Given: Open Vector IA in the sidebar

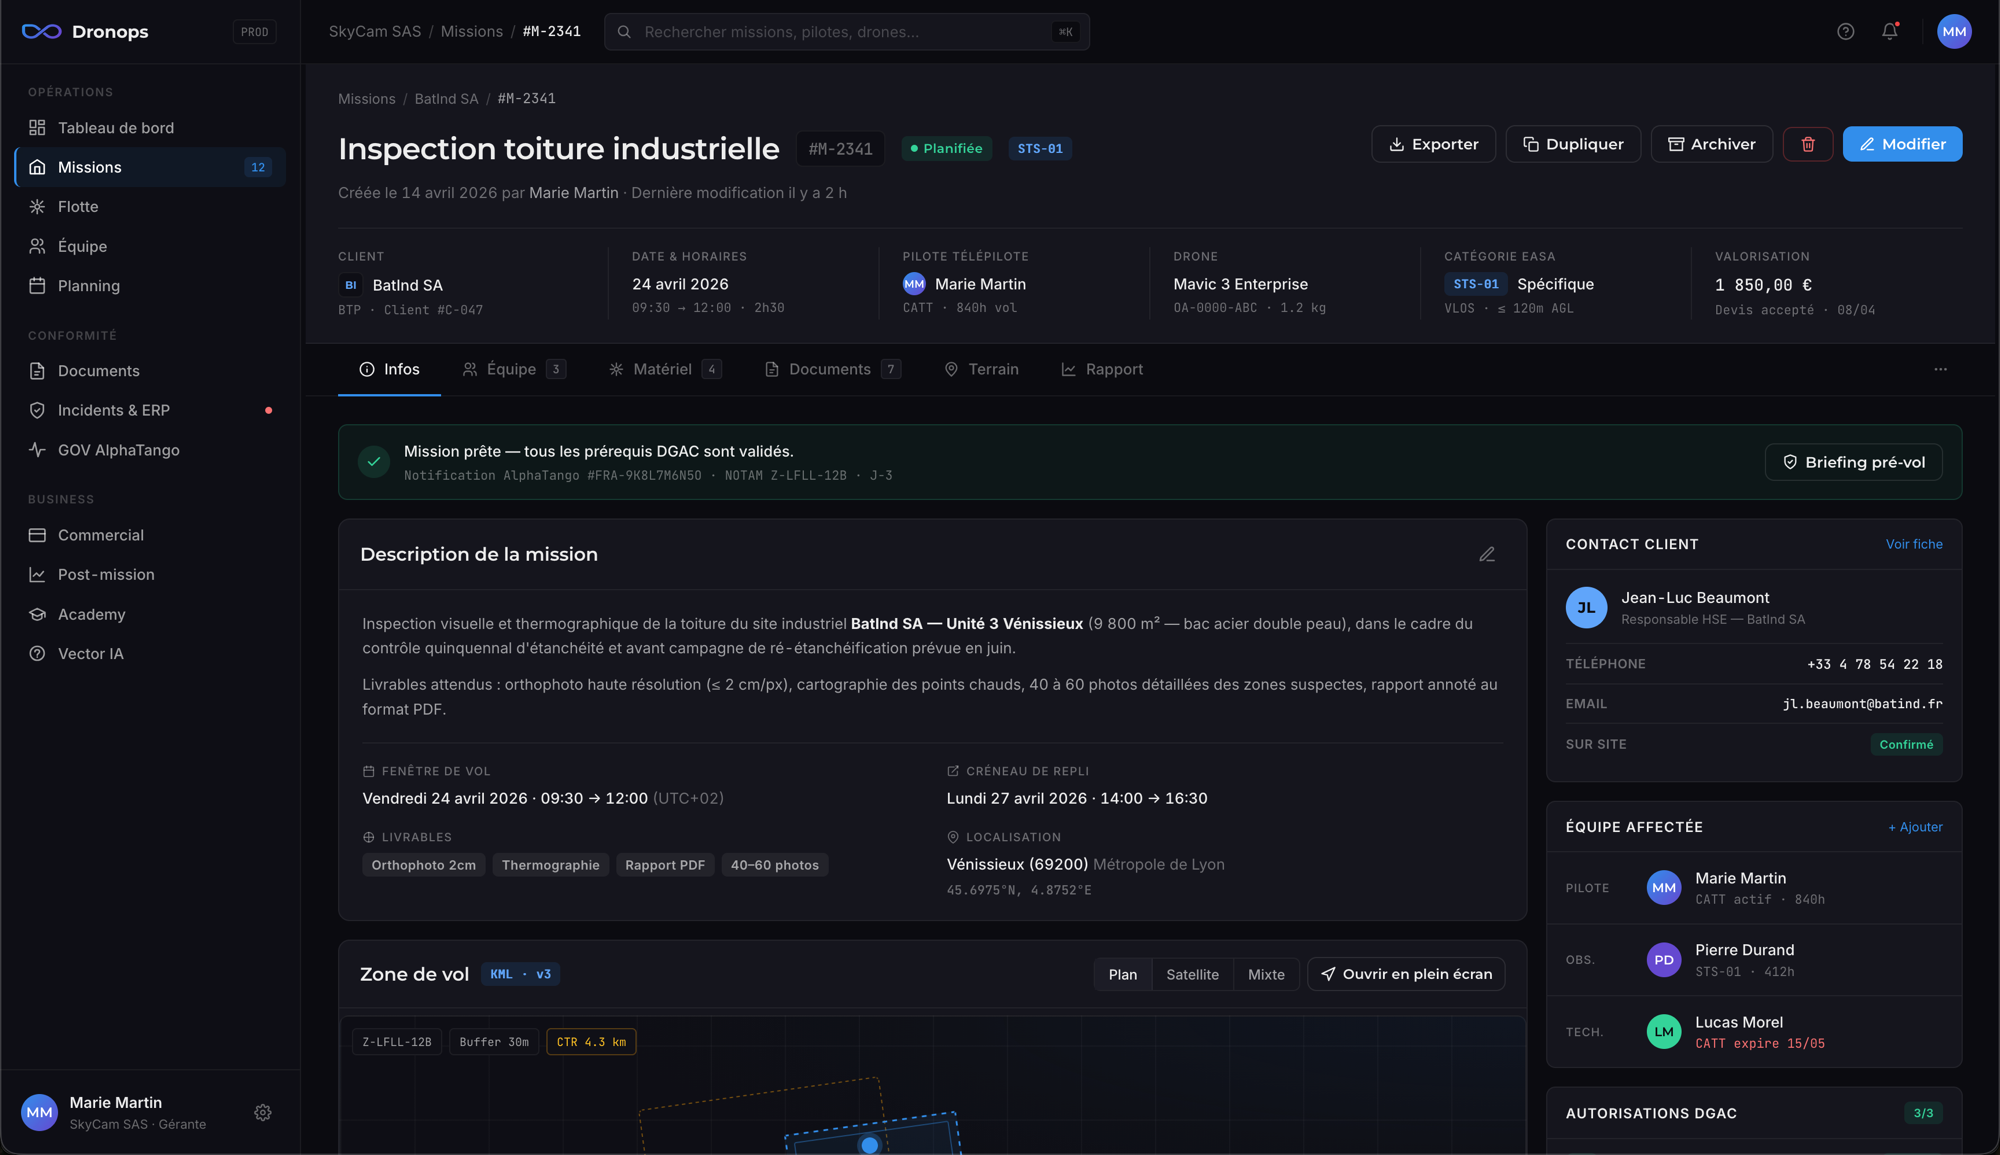Looking at the screenshot, I should pyautogui.click(x=150, y=654).
